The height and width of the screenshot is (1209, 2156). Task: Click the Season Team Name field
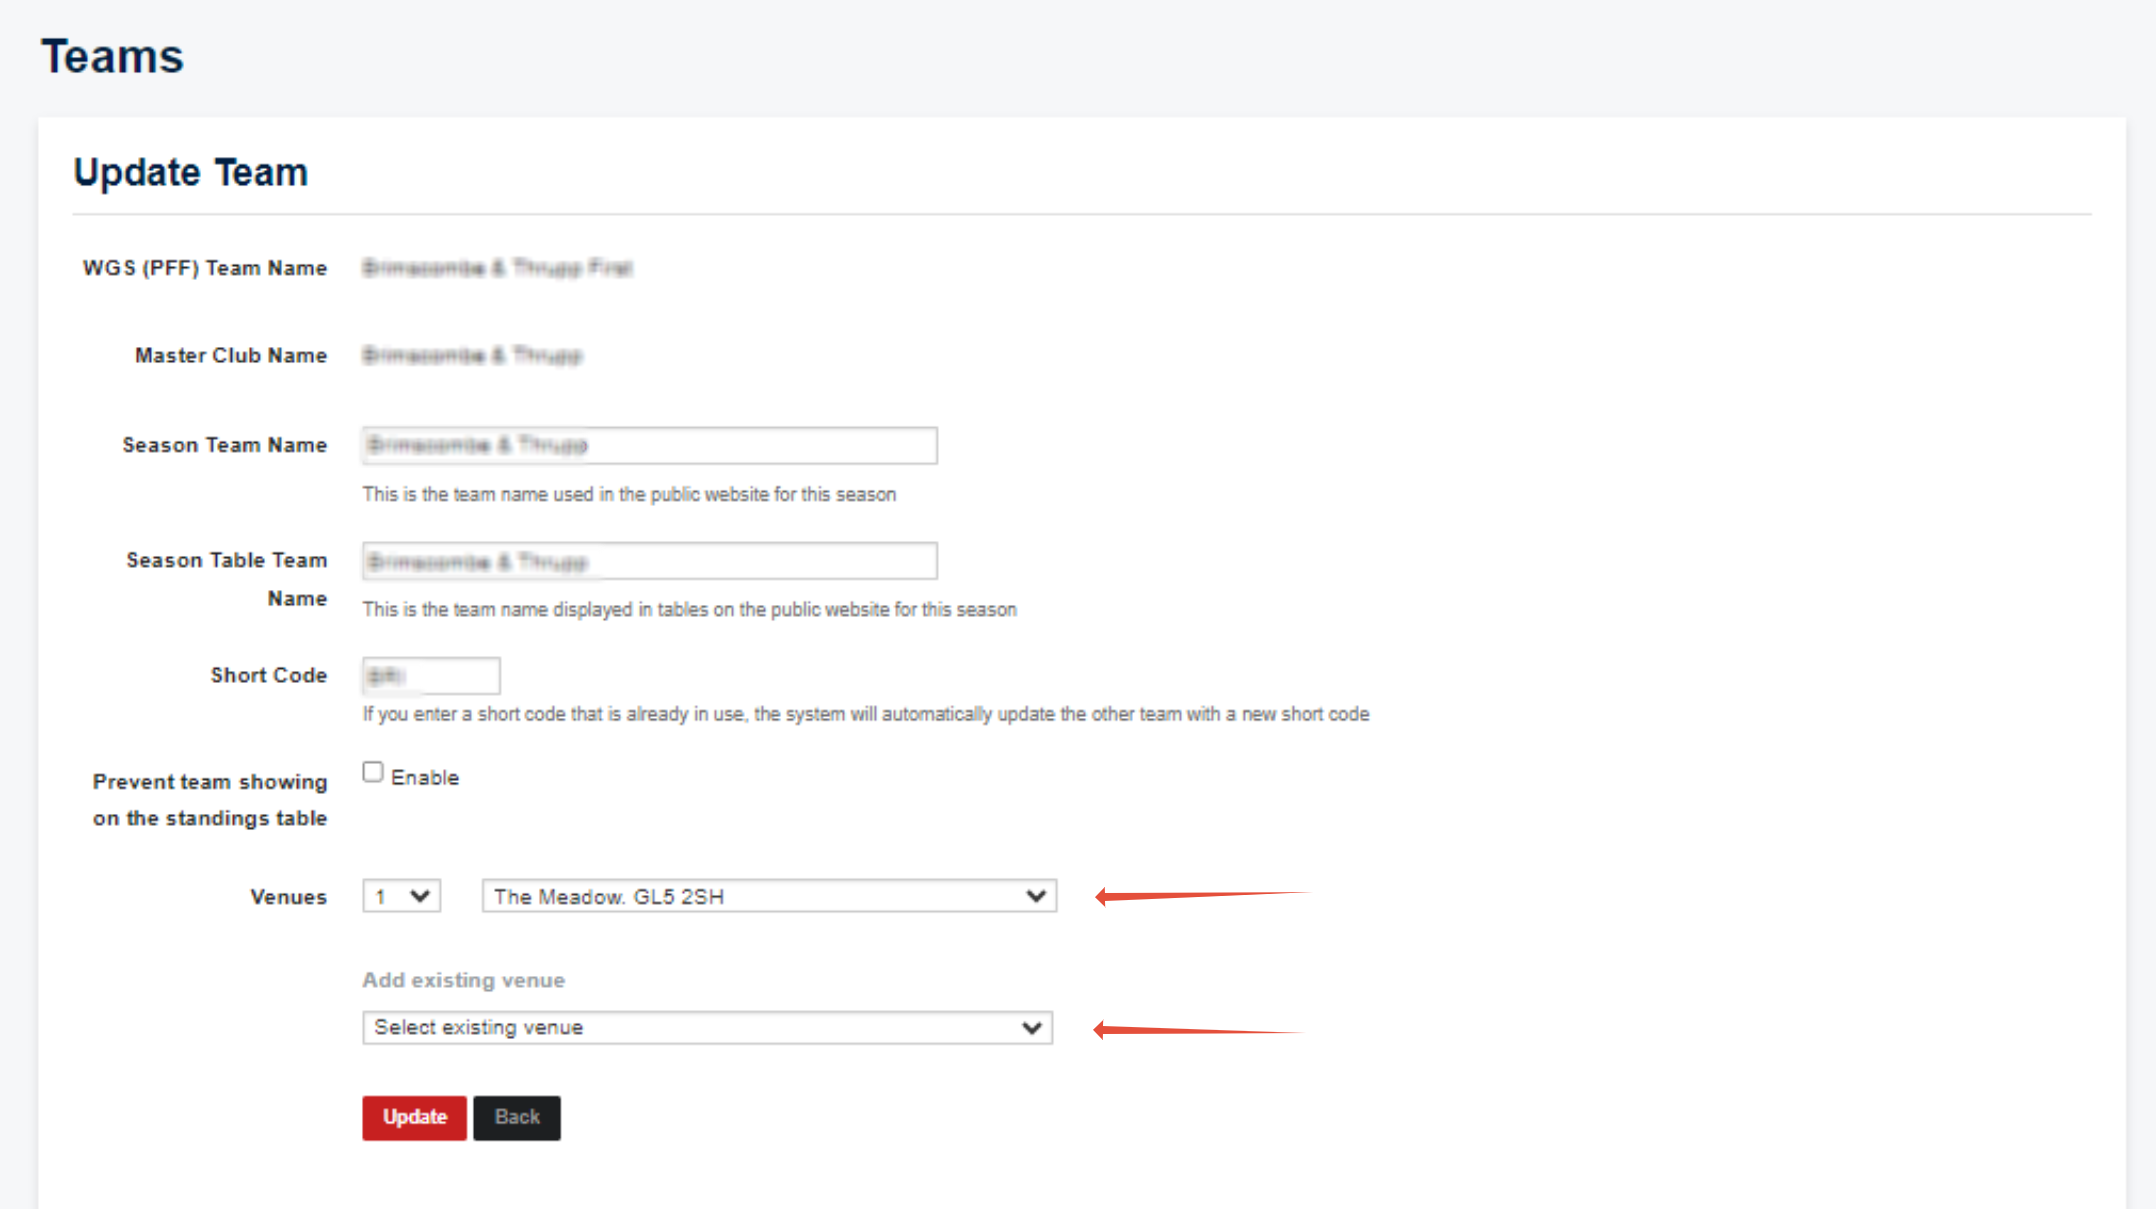[649, 446]
